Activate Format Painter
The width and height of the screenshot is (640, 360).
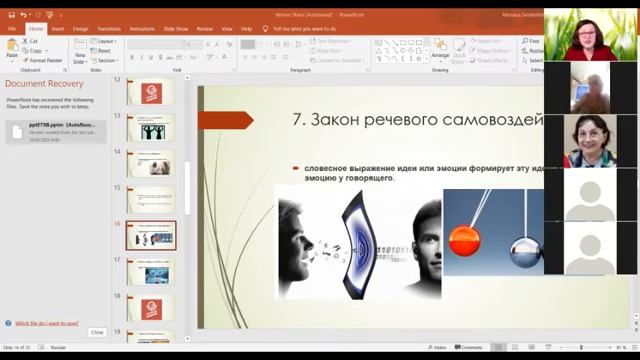pos(42,60)
